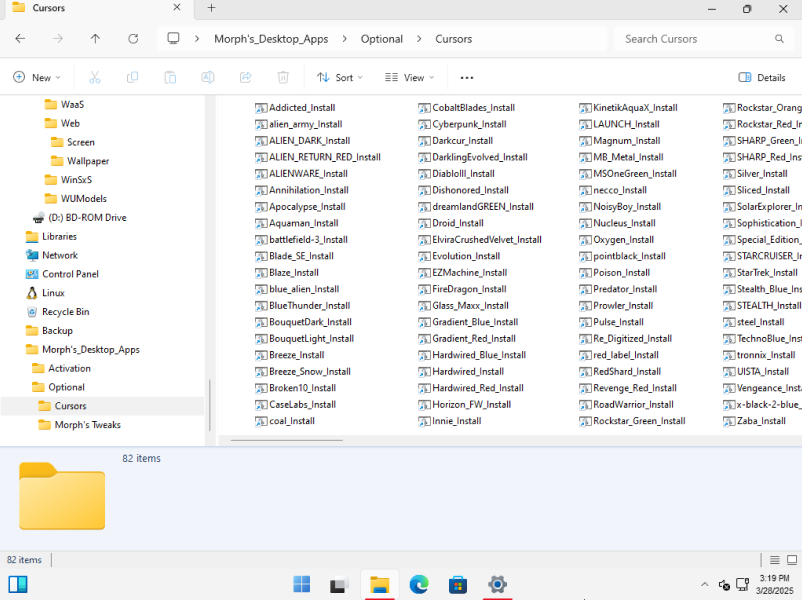Switch to details list view icon
This screenshot has height=600, width=802.
774,560
